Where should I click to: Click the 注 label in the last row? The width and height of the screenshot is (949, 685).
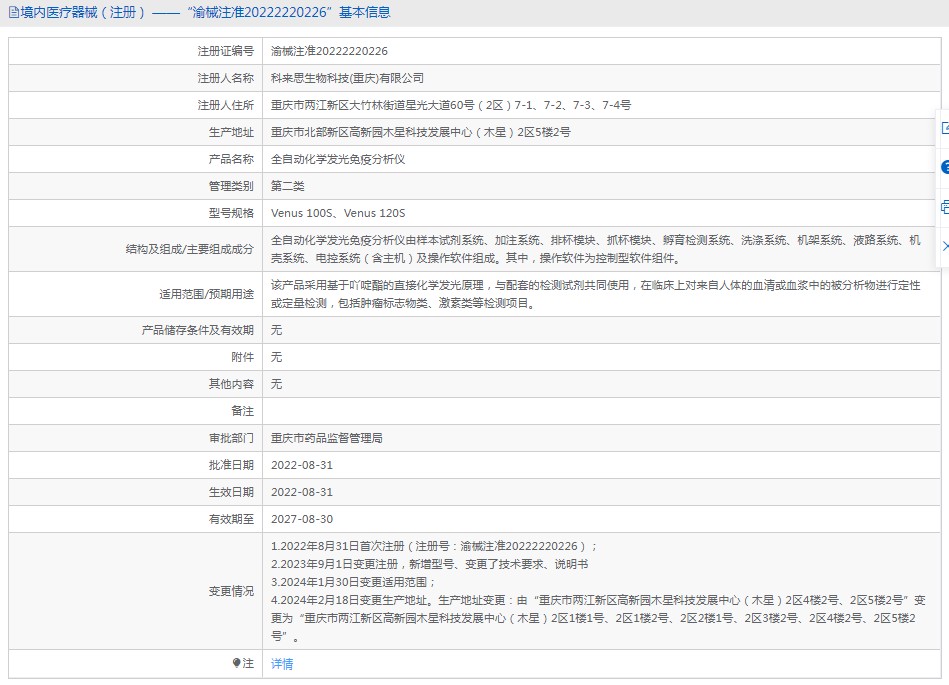[248, 664]
